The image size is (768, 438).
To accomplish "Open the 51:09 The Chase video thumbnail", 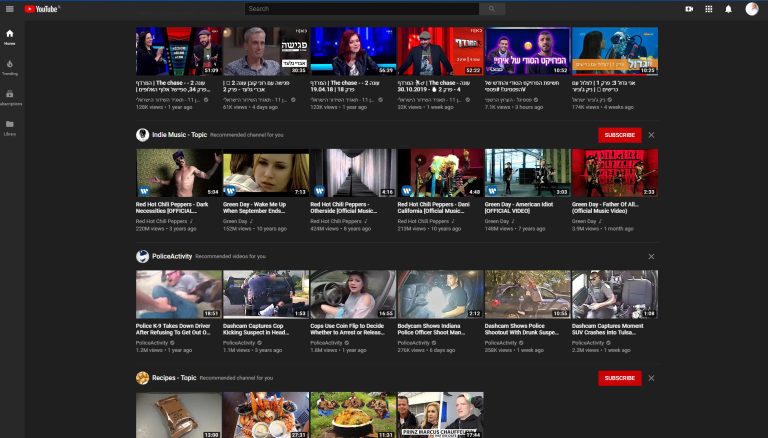I will (179, 51).
